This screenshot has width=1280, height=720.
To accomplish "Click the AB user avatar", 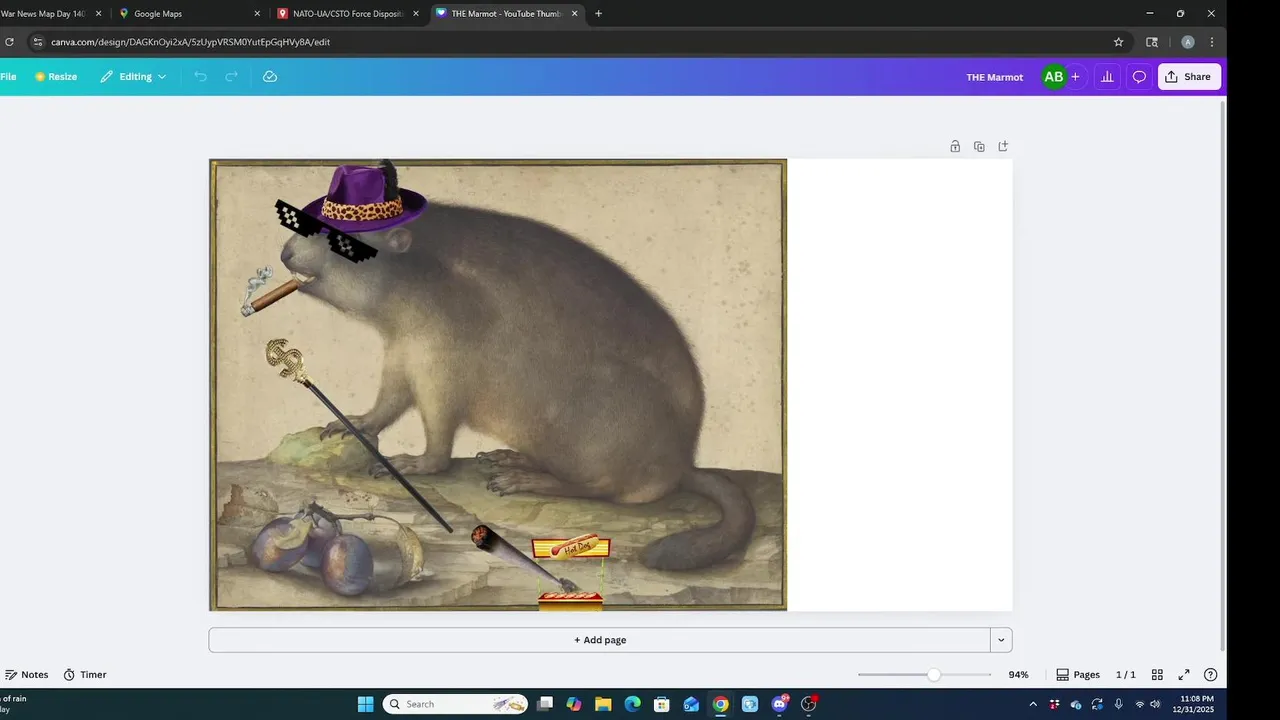I will [1053, 77].
